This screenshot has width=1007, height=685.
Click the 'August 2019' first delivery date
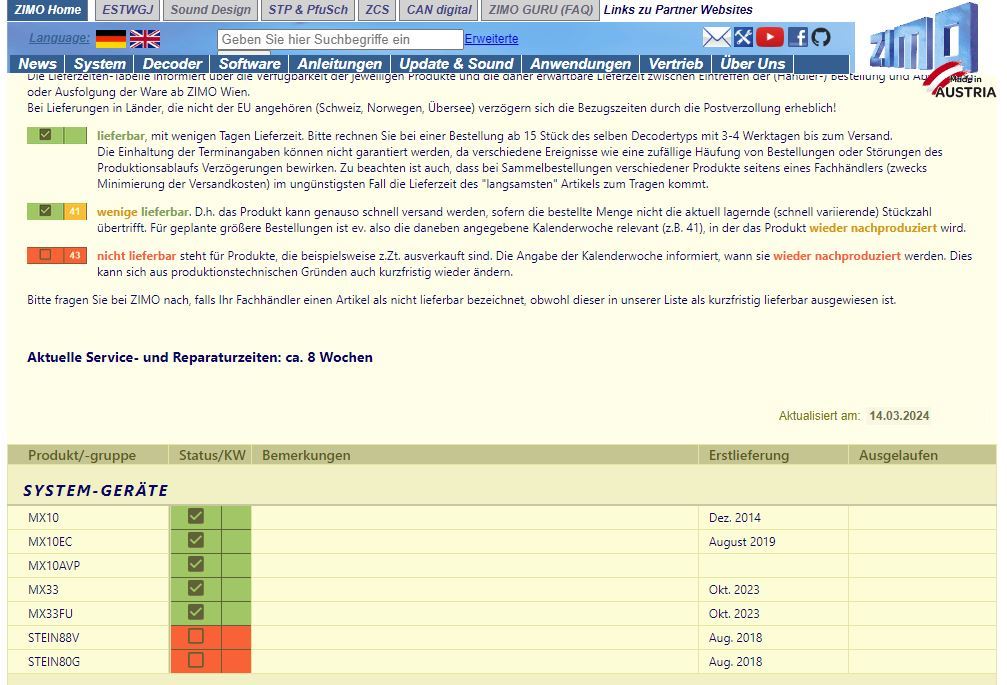point(742,542)
